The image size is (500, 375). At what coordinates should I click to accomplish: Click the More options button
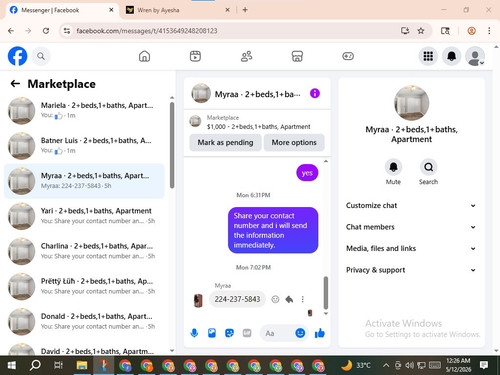(x=294, y=142)
